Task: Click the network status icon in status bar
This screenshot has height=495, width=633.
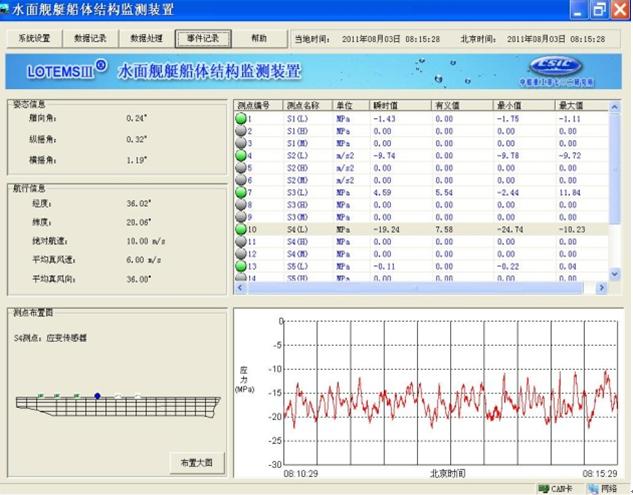Action: pyautogui.click(x=593, y=488)
